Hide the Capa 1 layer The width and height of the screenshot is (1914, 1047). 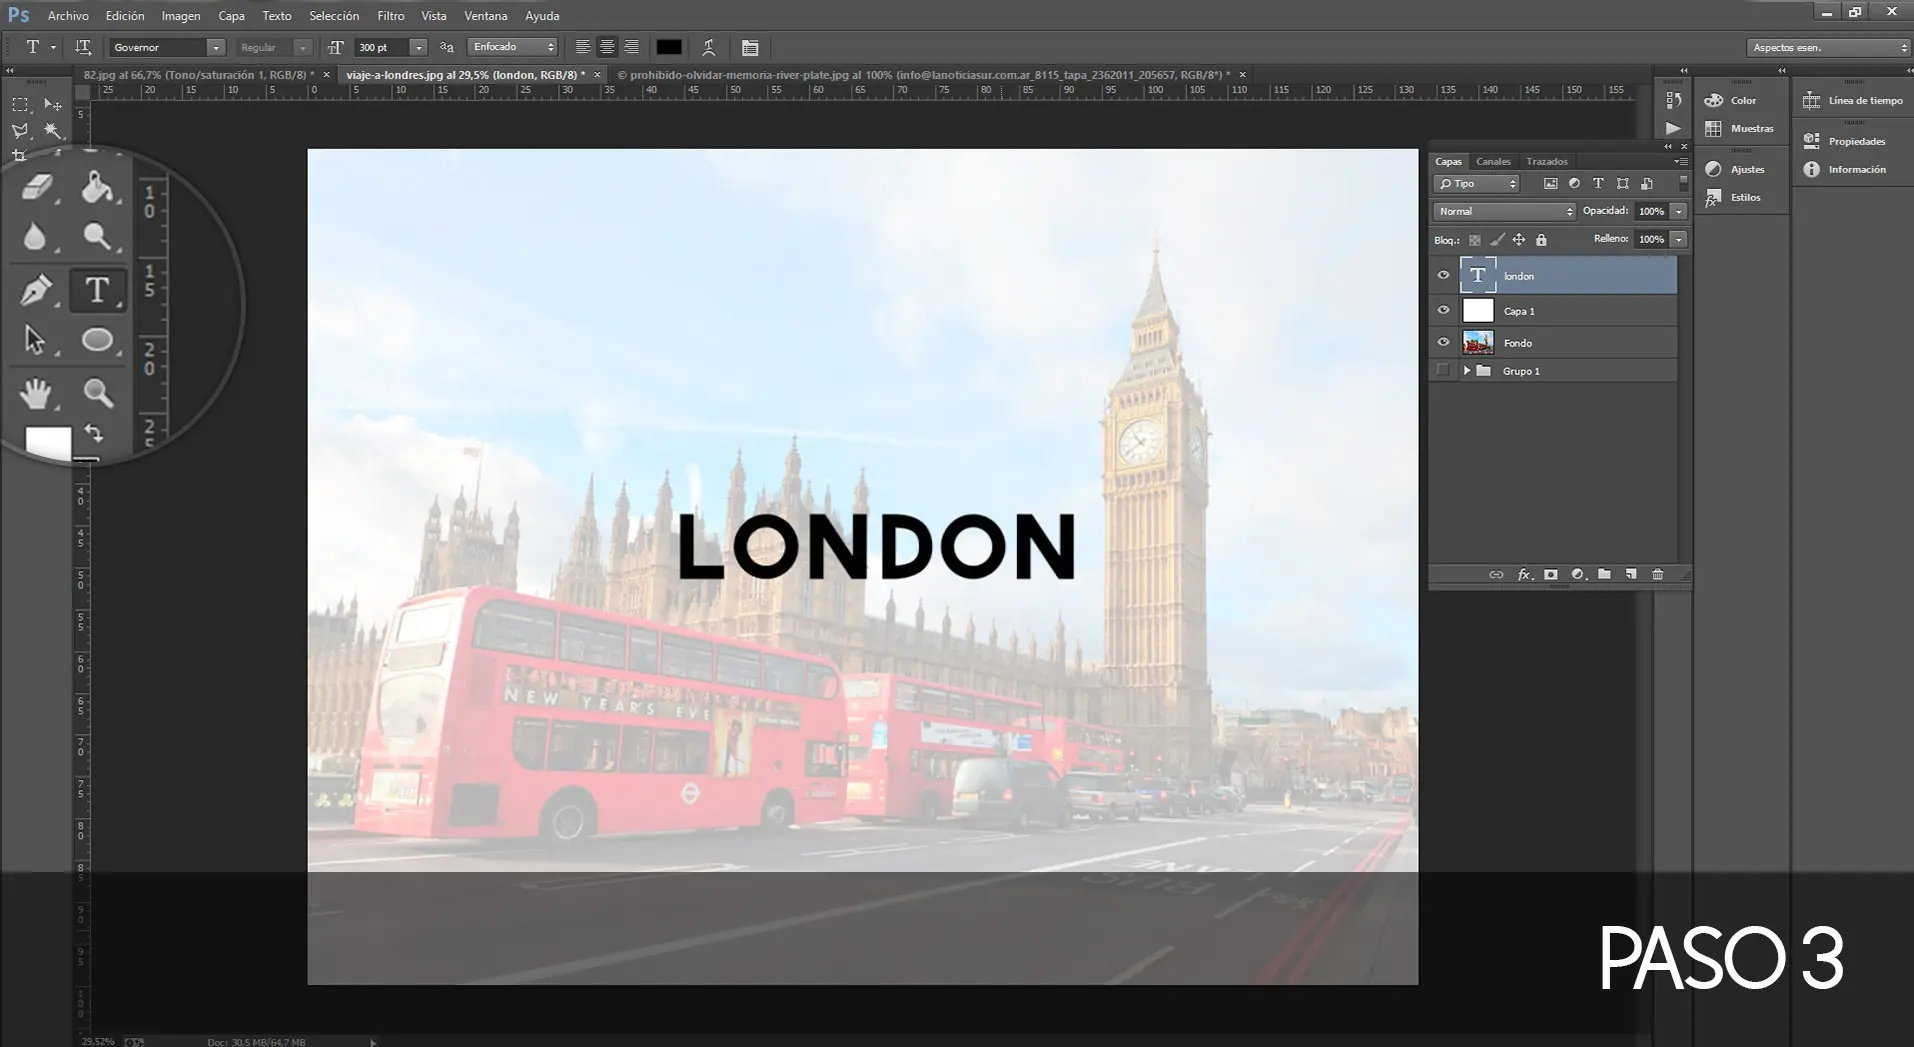click(1443, 310)
